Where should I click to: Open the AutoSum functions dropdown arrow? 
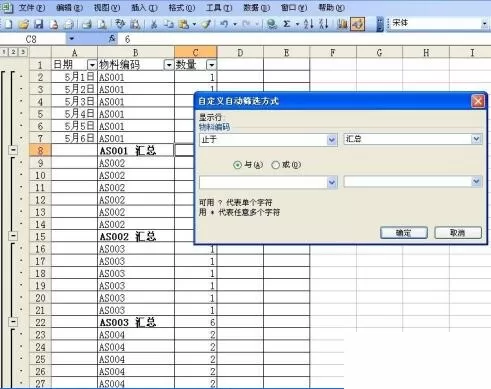tap(297, 24)
